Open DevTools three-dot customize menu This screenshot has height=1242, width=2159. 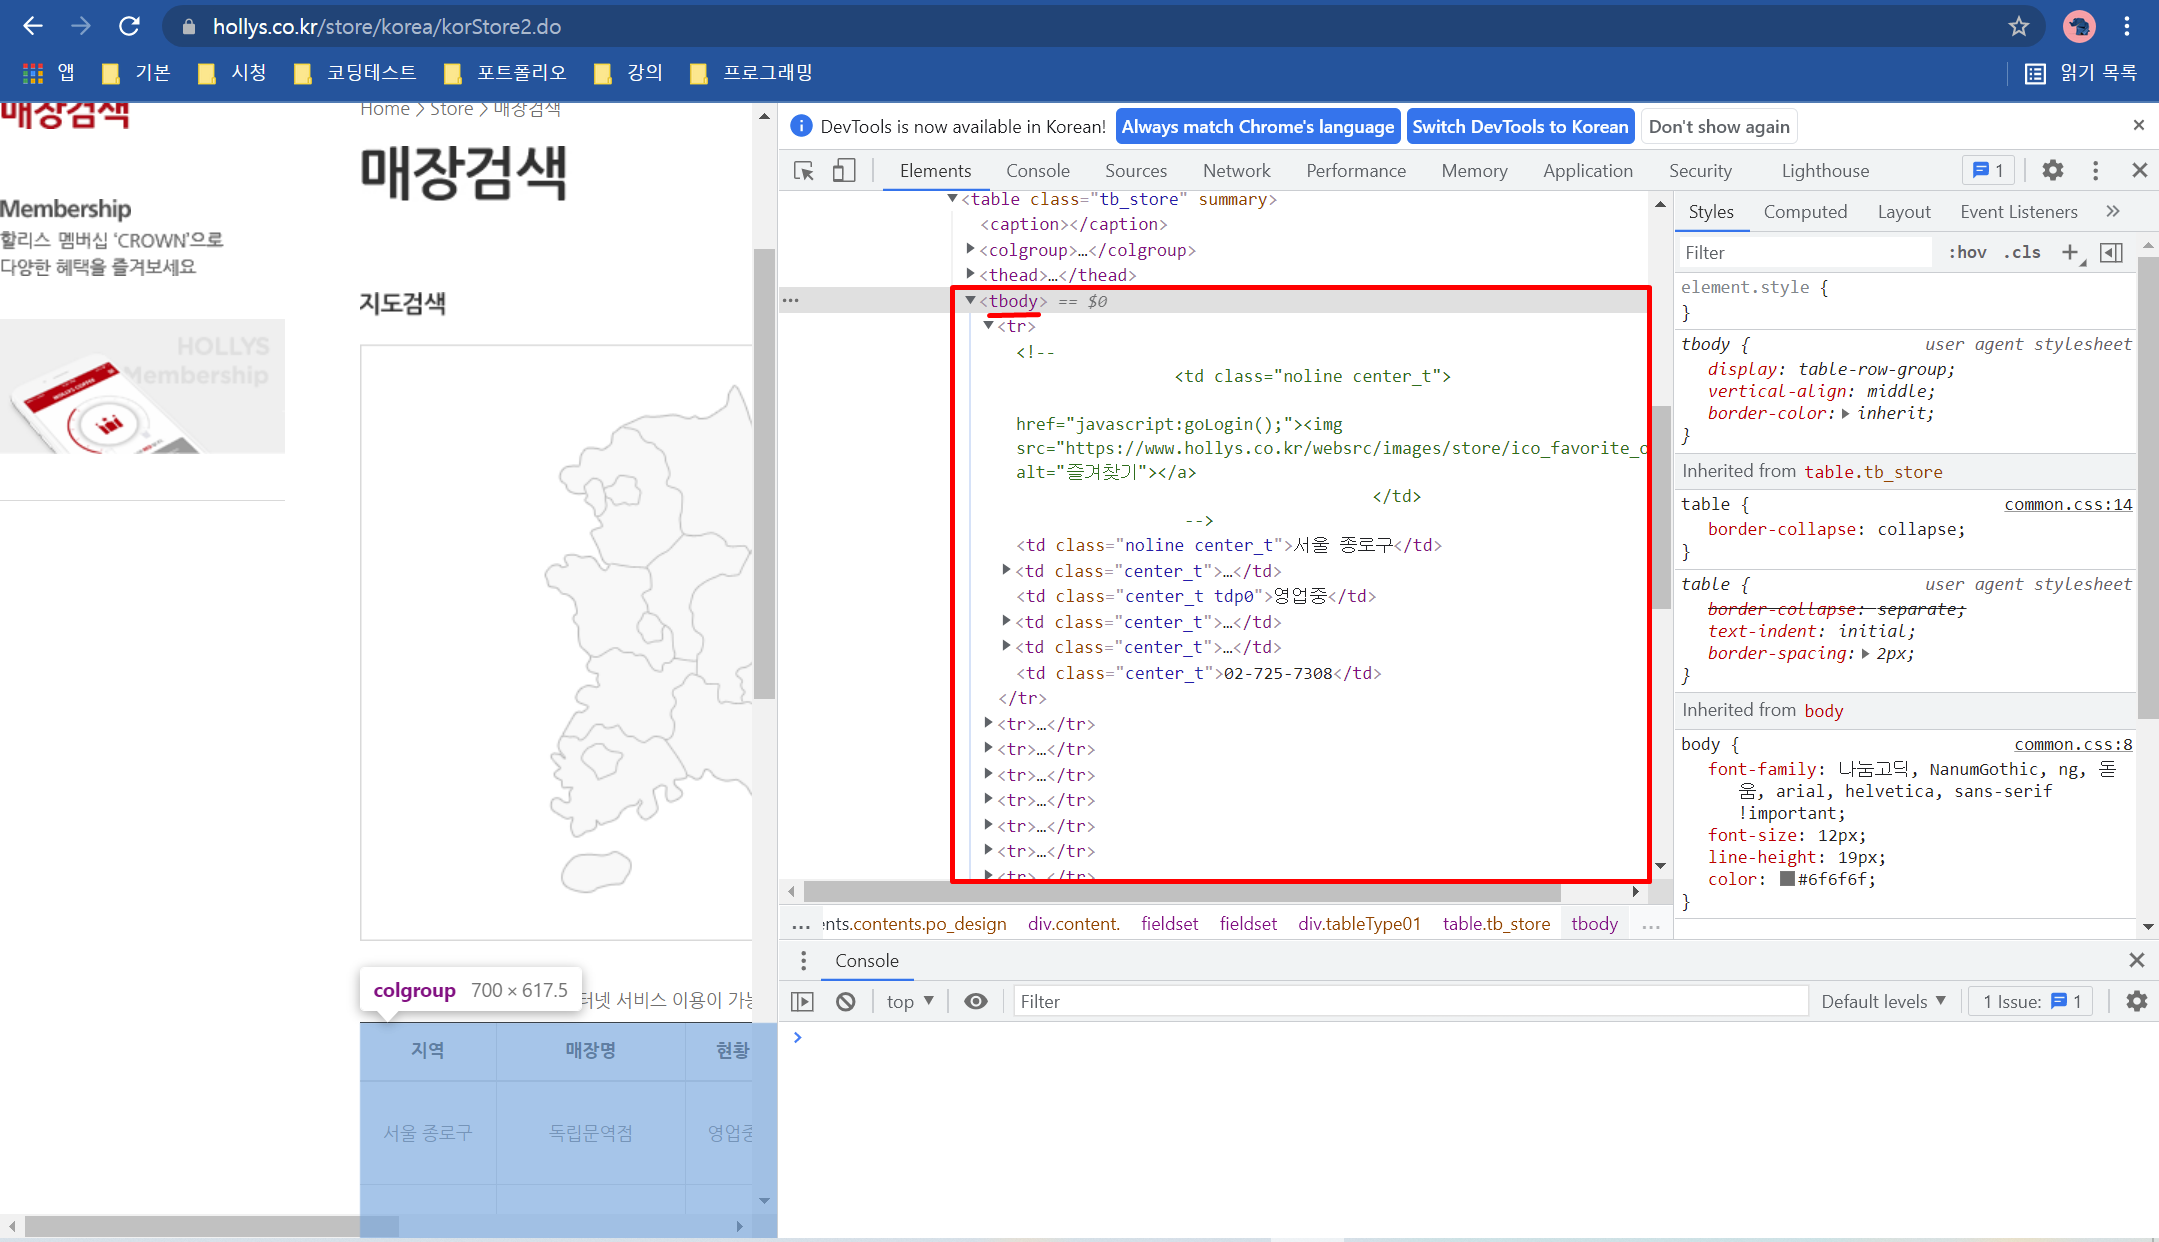click(2095, 171)
